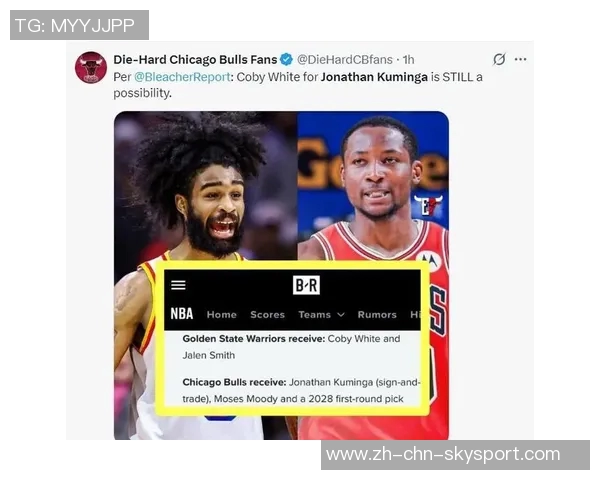Open the three-dot more options menu
600x480 pixels.
(x=520, y=59)
